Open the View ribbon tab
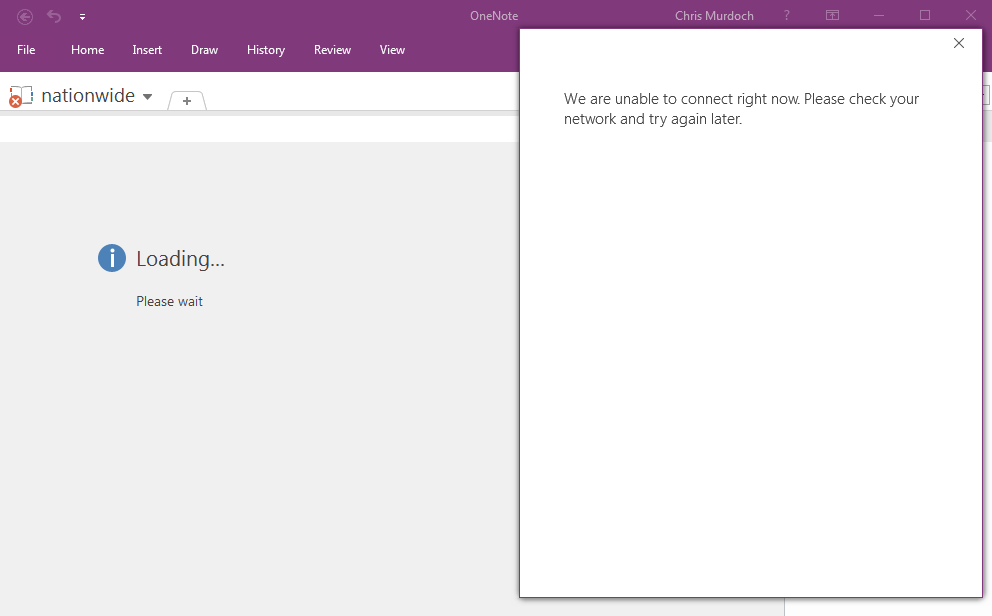Image resolution: width=992 pixels, height=616 pixels. 392,50
